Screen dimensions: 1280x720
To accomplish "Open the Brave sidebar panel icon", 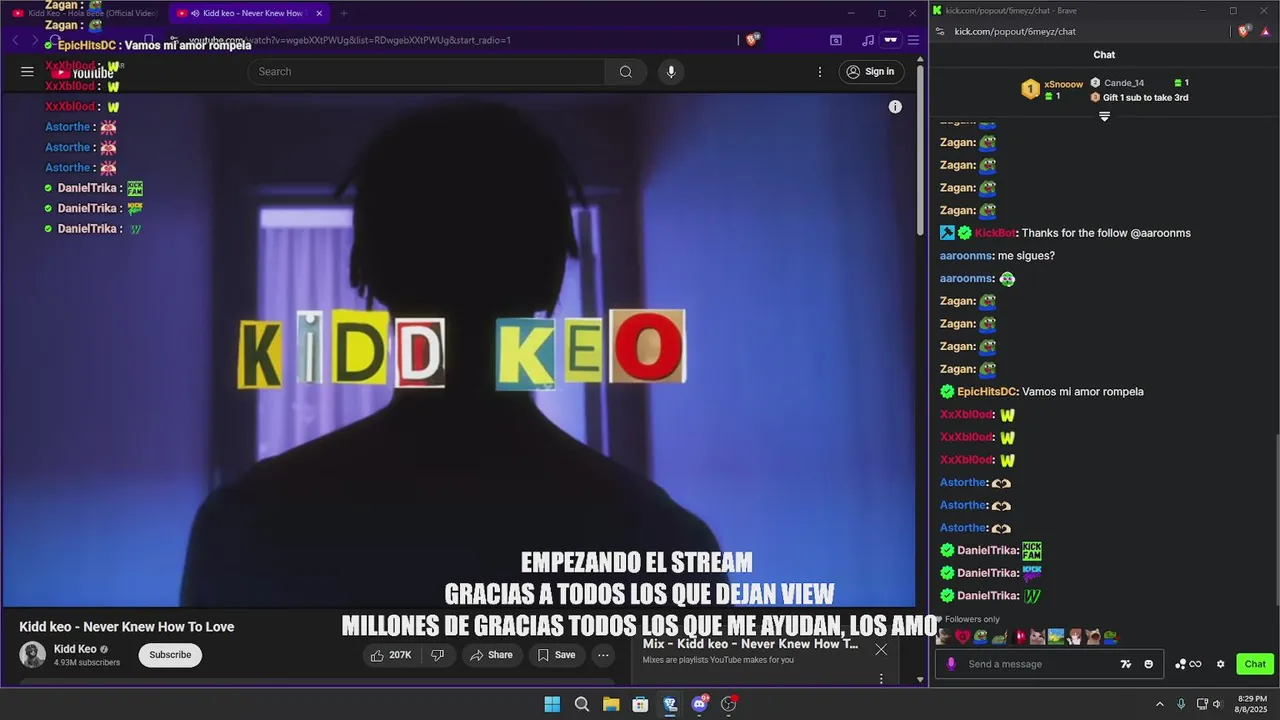I will point(836,40).
